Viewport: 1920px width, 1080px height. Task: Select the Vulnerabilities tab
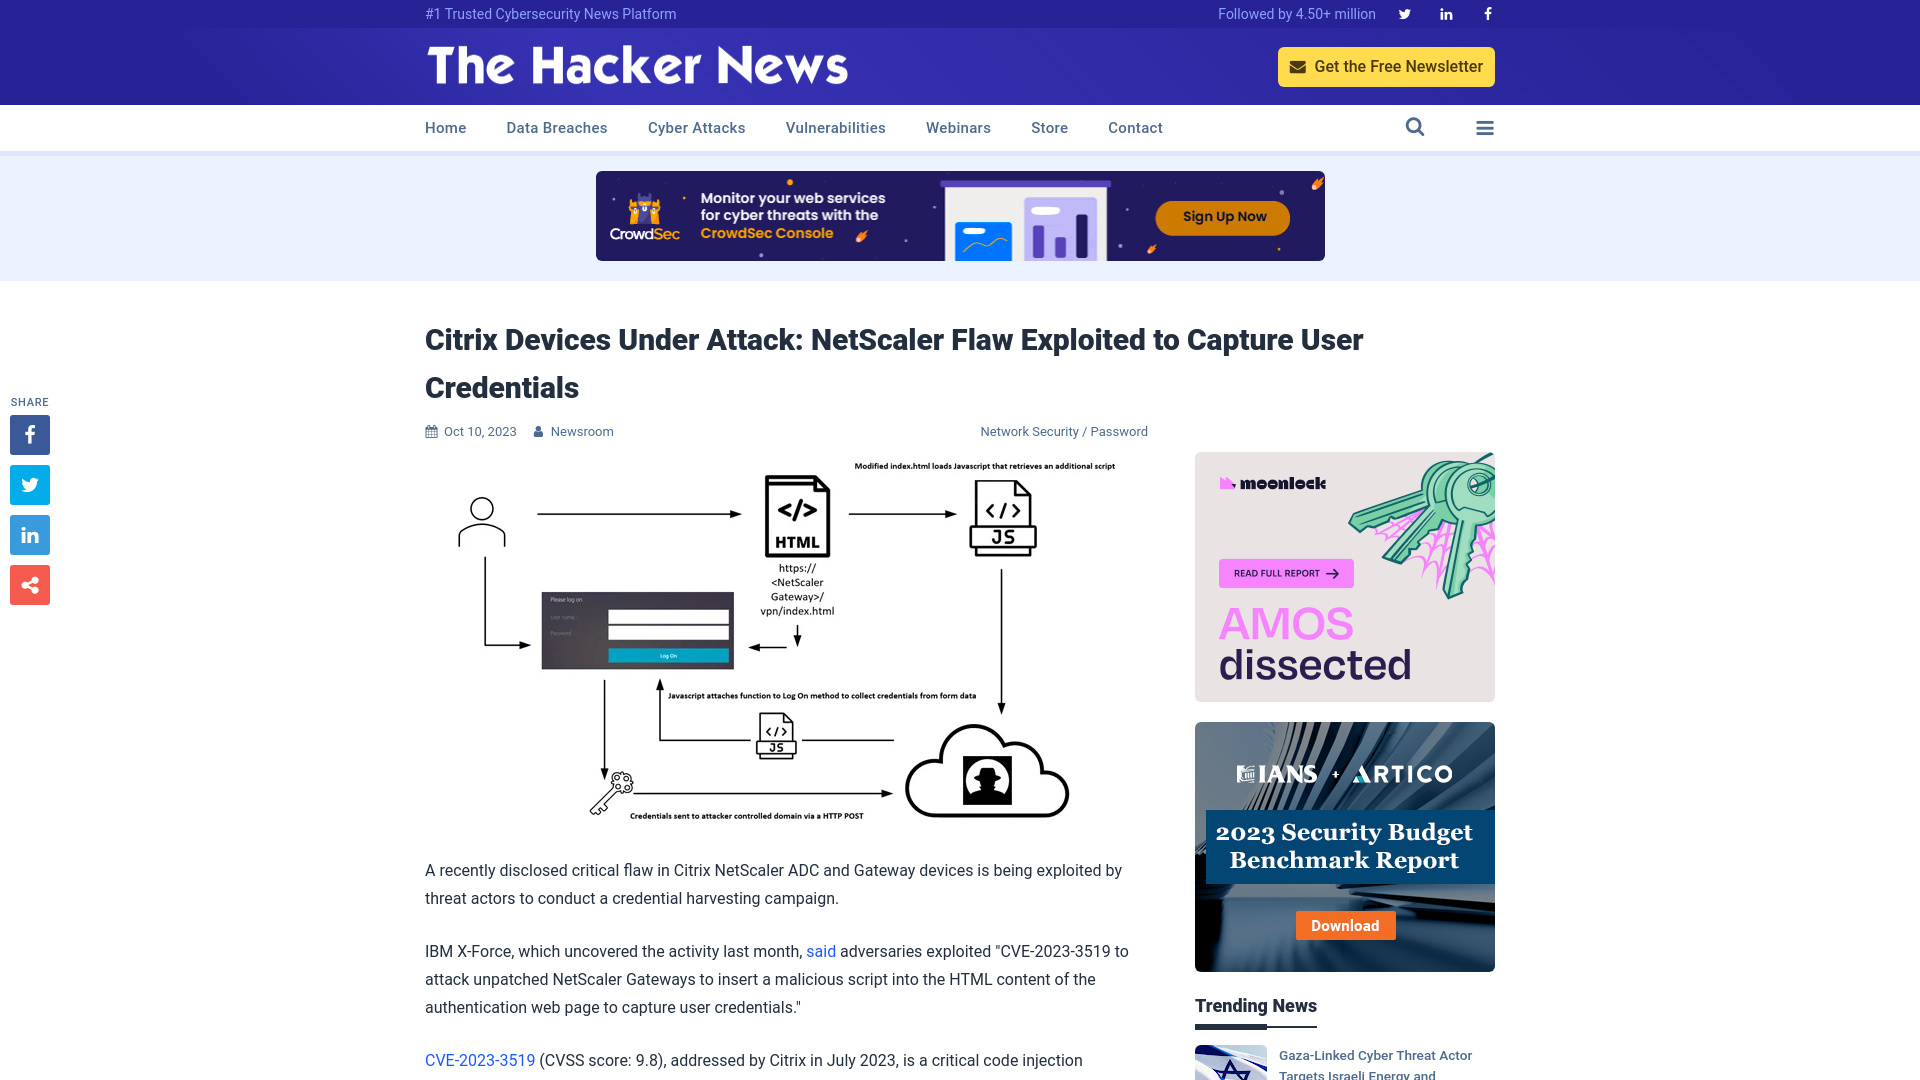pyautogui.click(x=835, y=128)
